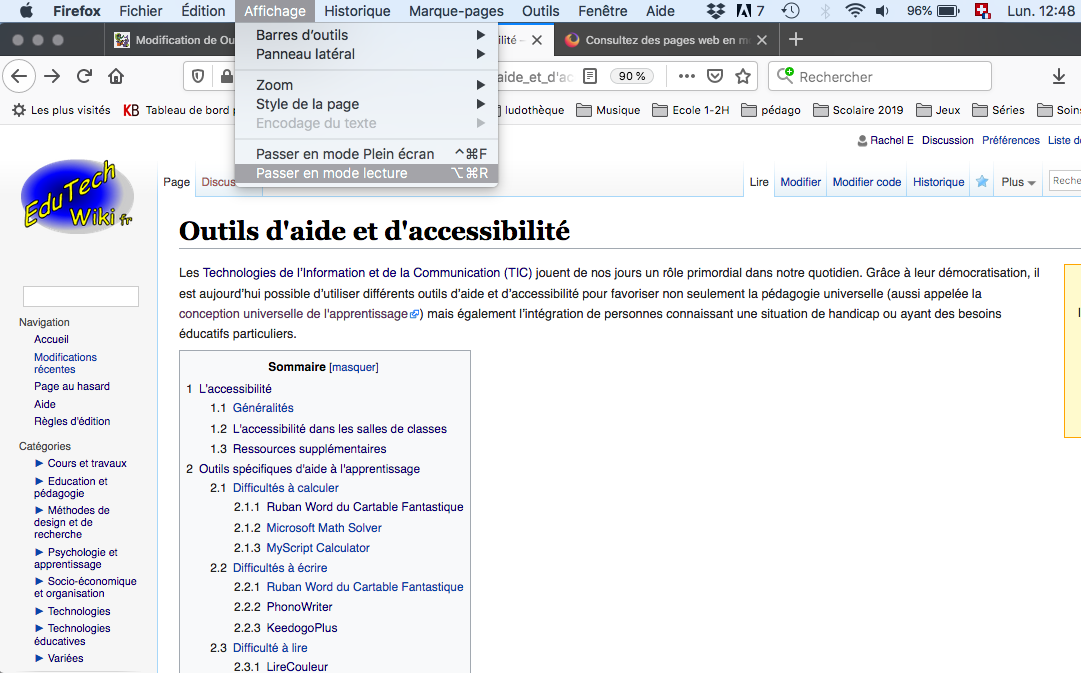Click the volume speaker icon
This screenshot has width=1081, height=673.
[x=882, y=11]
